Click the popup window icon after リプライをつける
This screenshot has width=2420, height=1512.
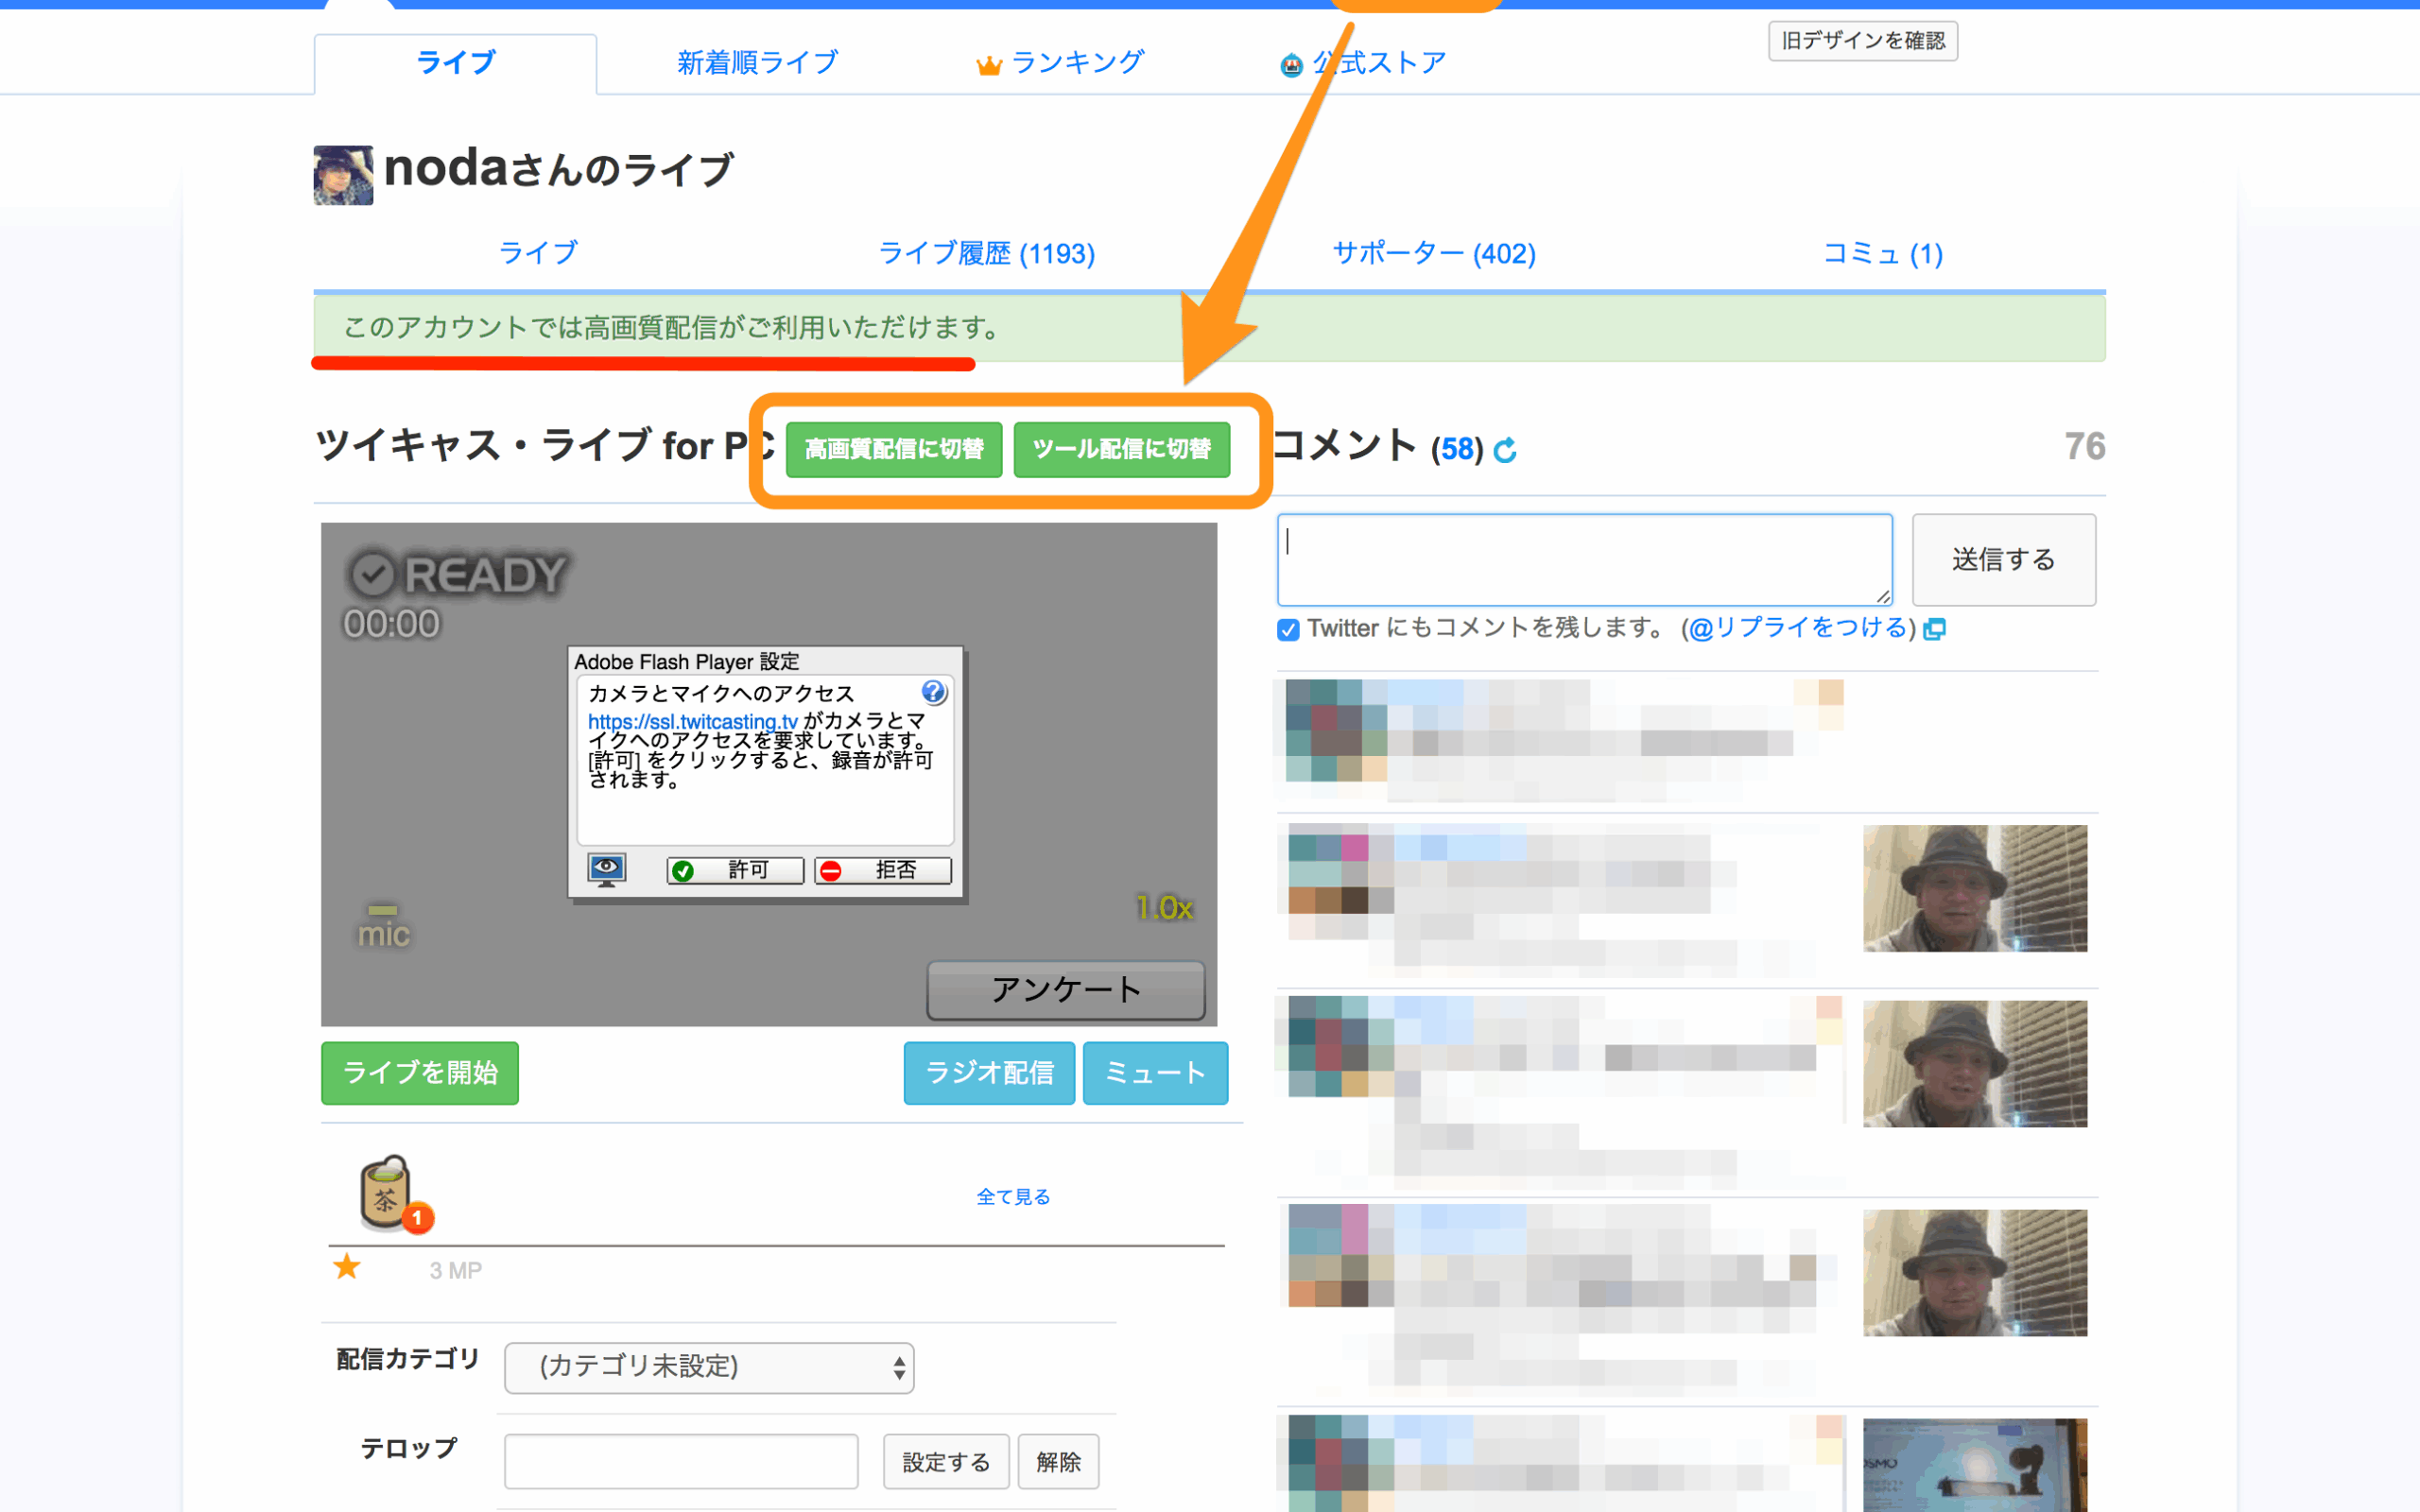click(1934, 629)
